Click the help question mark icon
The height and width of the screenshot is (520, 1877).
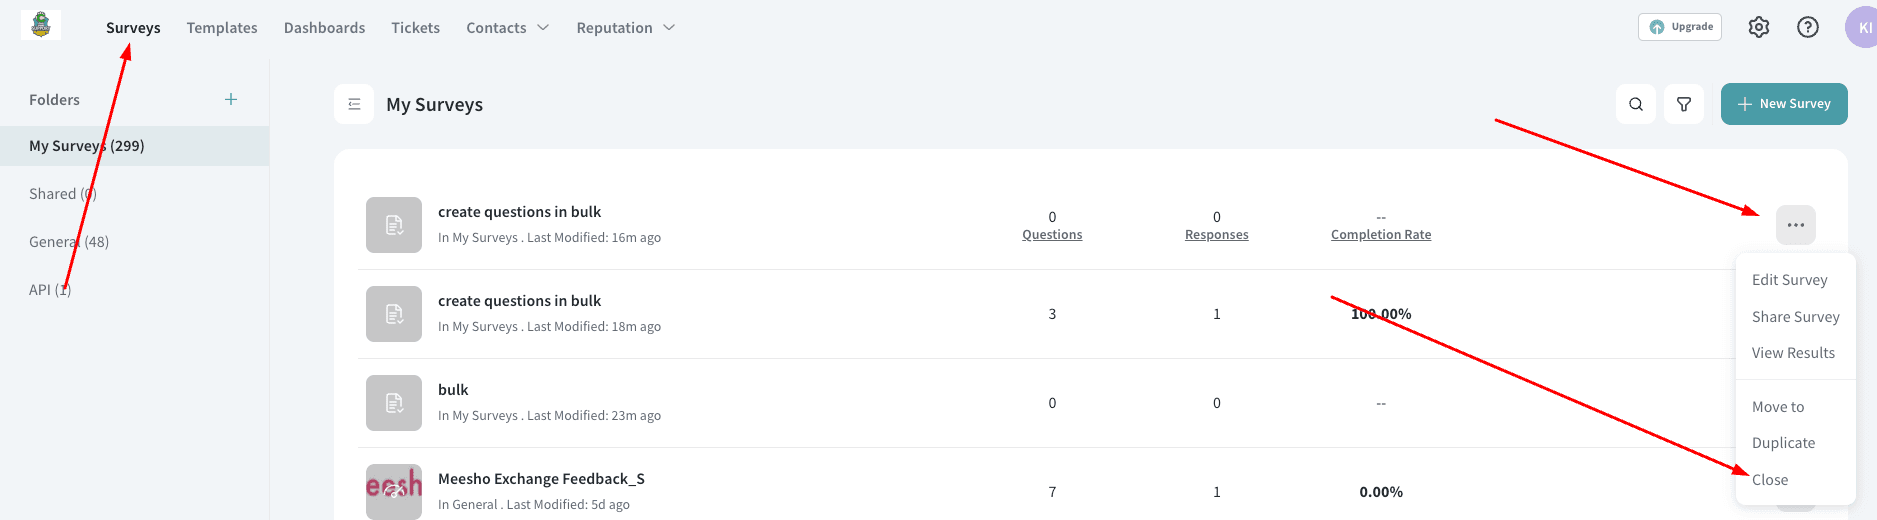click(1808, 27)
